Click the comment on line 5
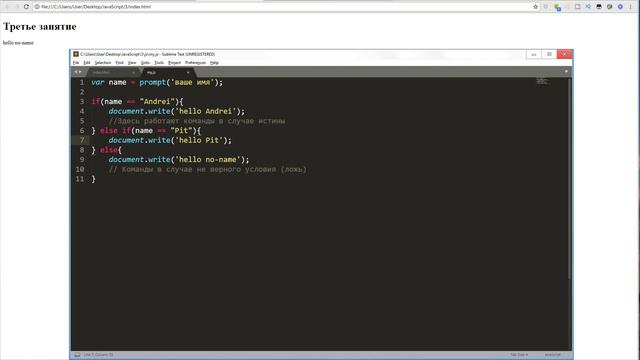This screenshot has width=640, height=360. 197,121
